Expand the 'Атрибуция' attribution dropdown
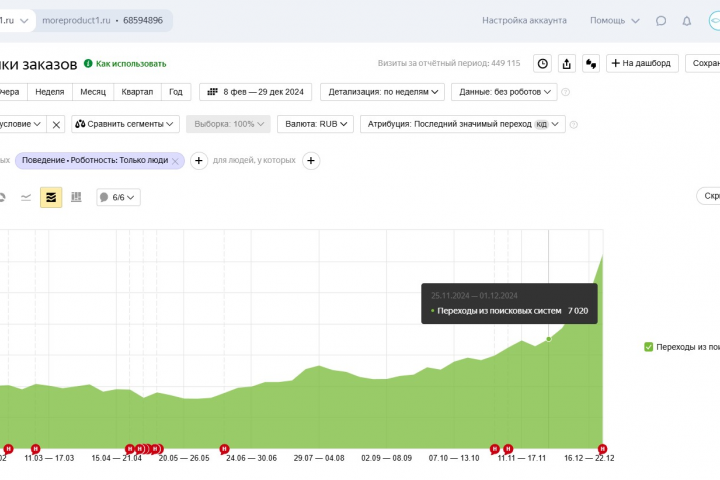Screen dimensions: 720x480 [463, 125]
